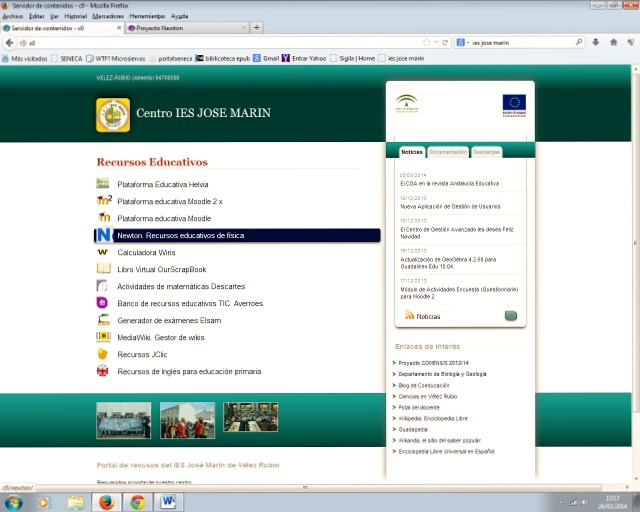This screenshot has width=640, height=512.
Task: Close the Servidor de contenidos tab
Action: (x=119, y=28)
